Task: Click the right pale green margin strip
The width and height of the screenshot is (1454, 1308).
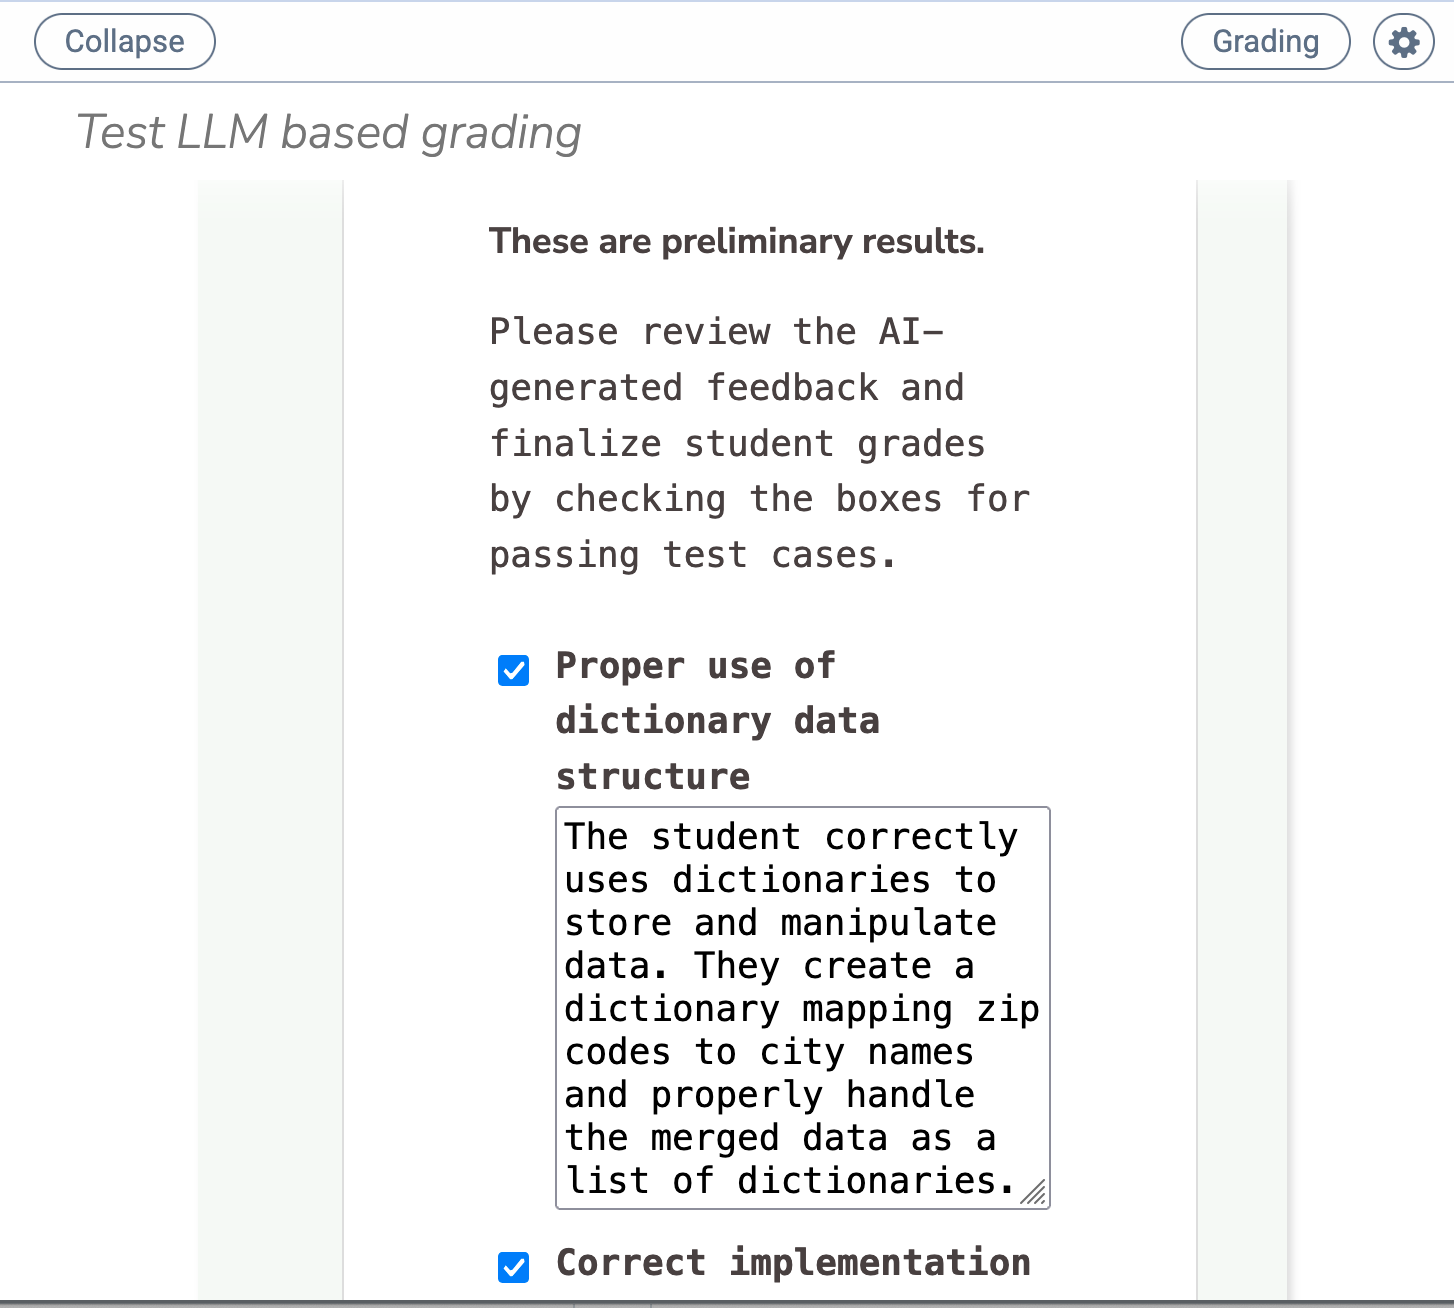Action: pyautogui.click(x=1242, y=740)
